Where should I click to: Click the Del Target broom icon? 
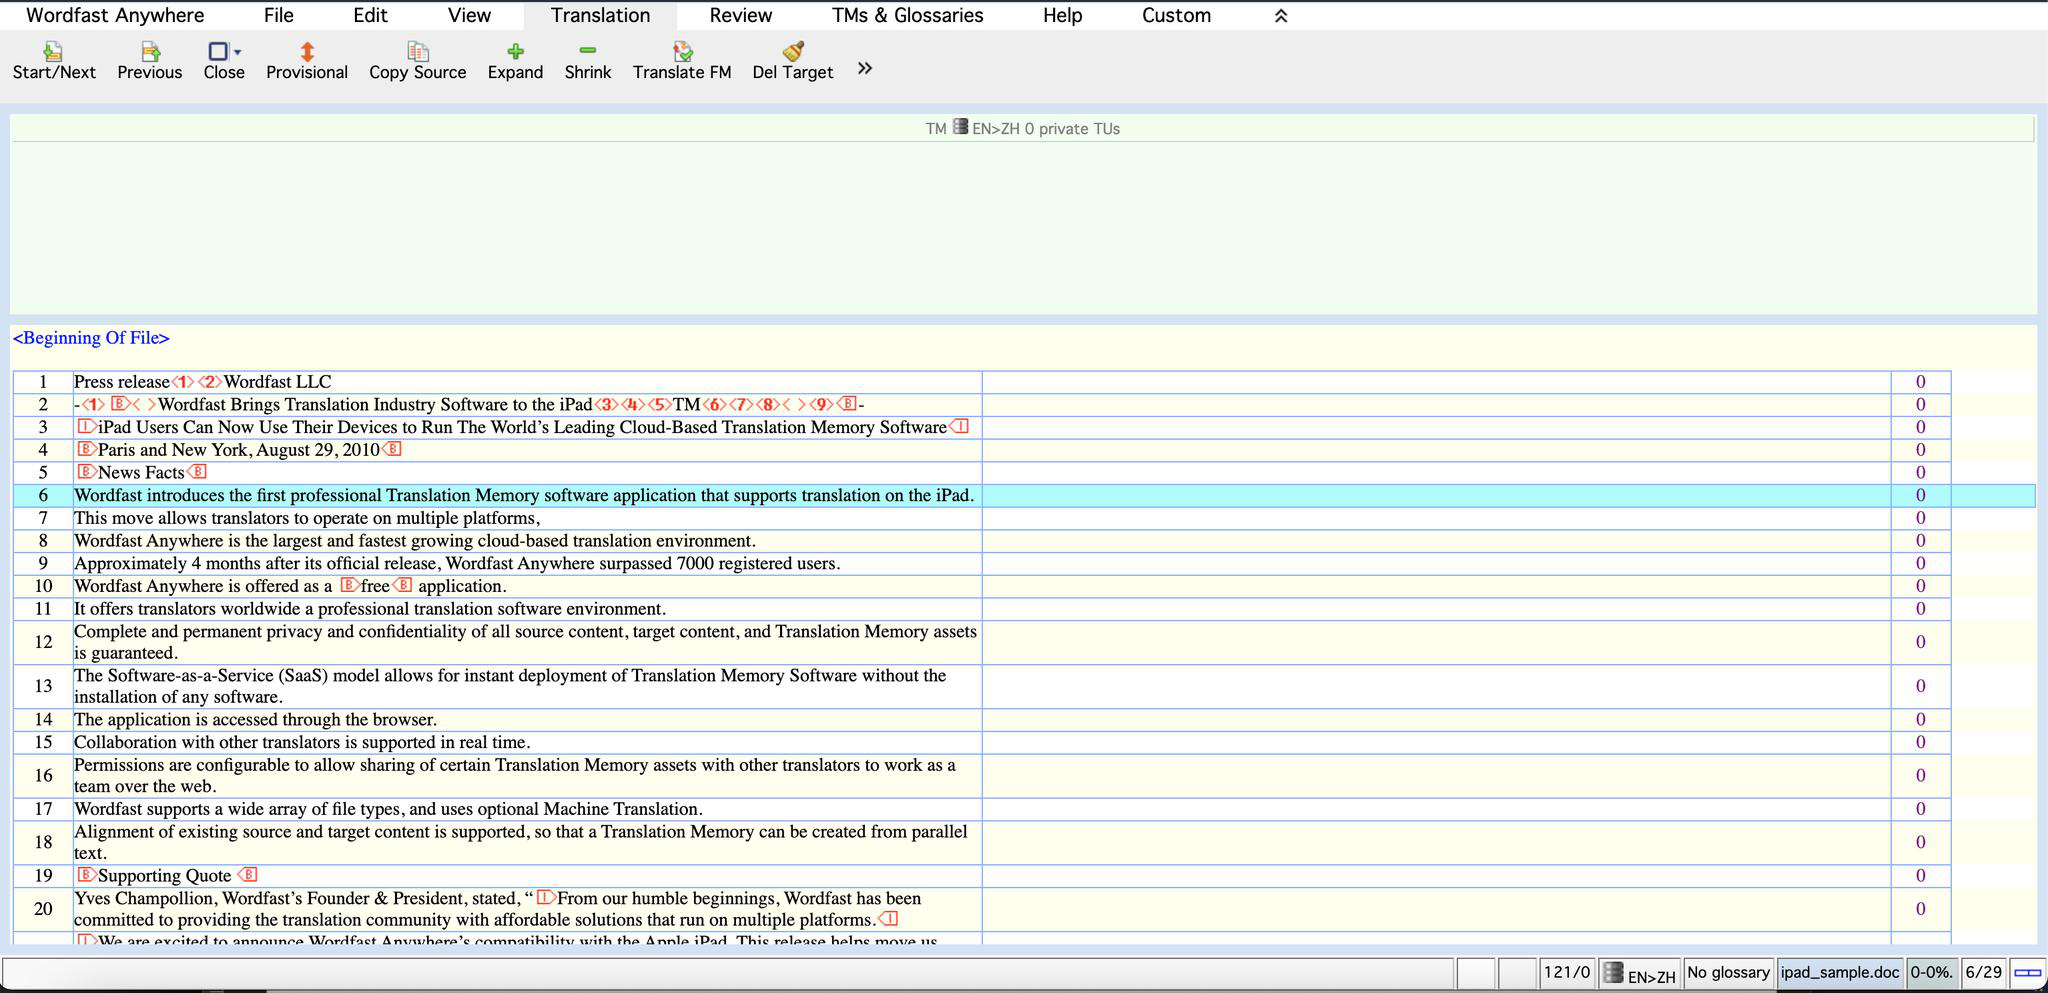[x=793, y=50]
